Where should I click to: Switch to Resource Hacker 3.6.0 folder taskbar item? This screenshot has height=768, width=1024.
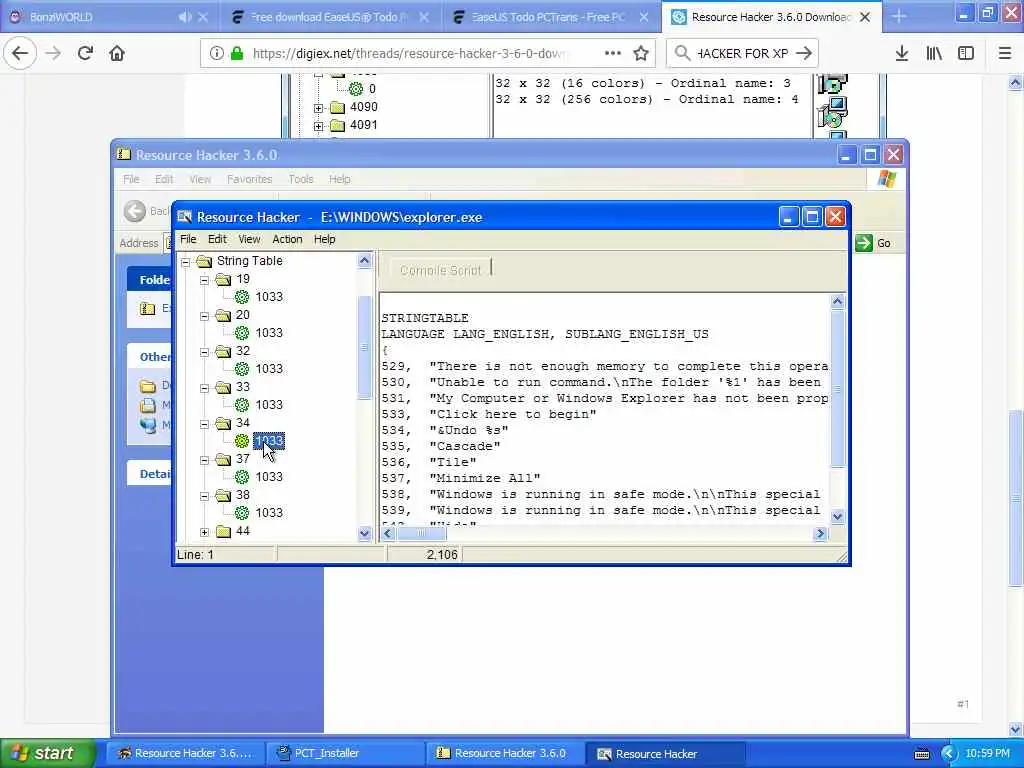coord(504,753)
